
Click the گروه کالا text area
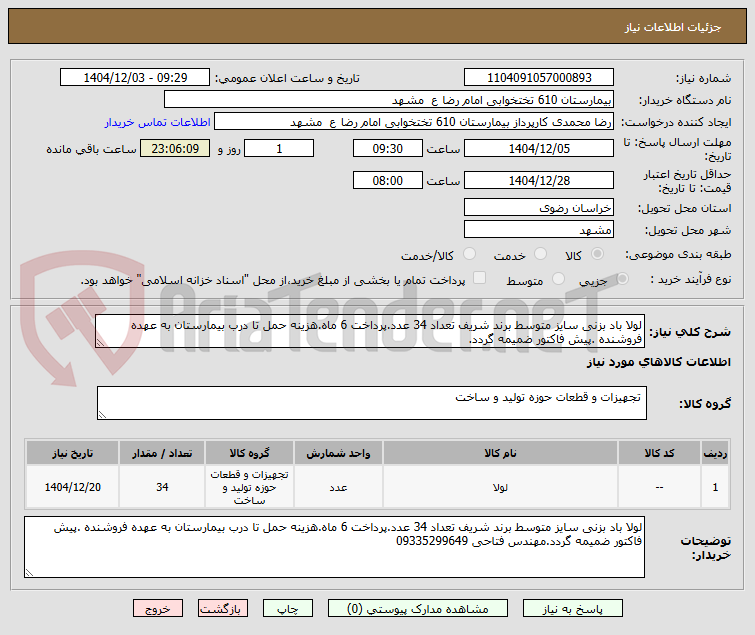tap(372, 403)
